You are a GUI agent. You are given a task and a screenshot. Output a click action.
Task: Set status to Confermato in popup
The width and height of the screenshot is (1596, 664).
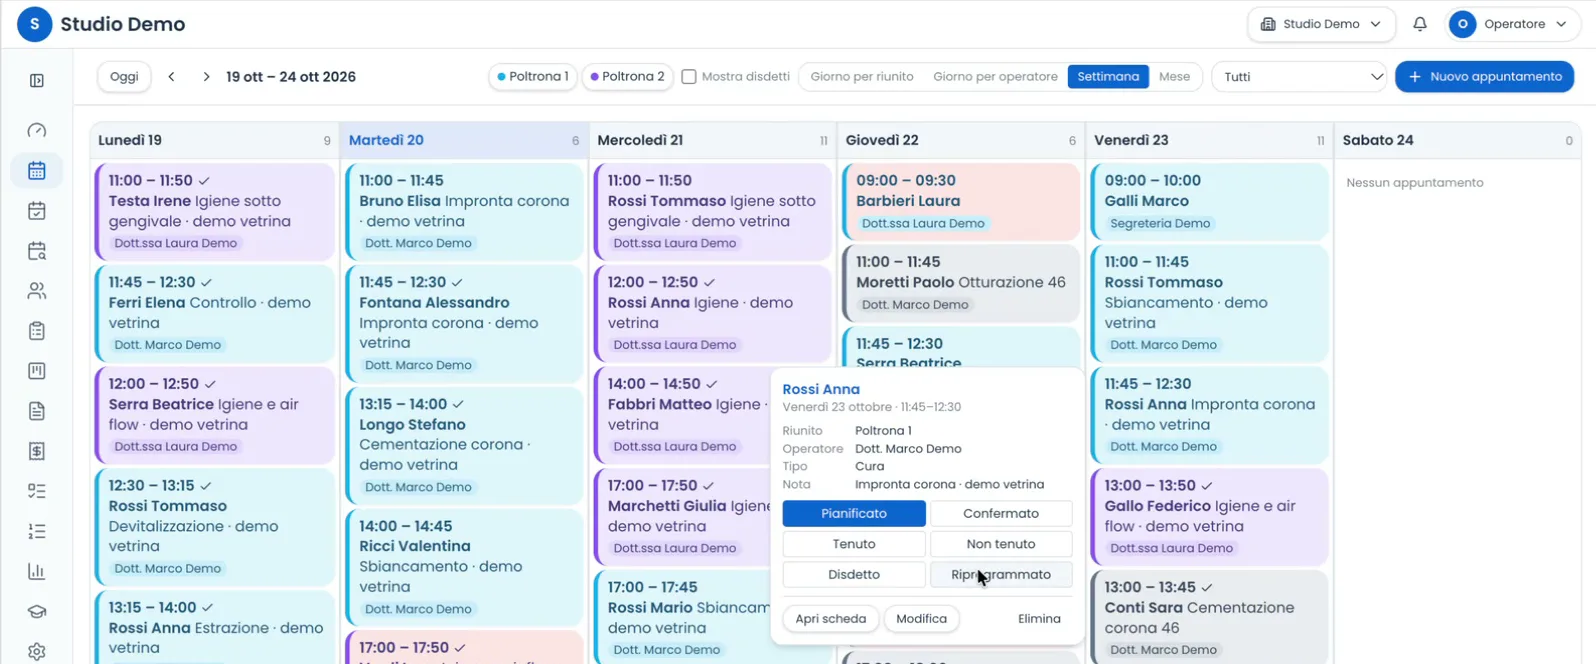tap(1001, 514)
